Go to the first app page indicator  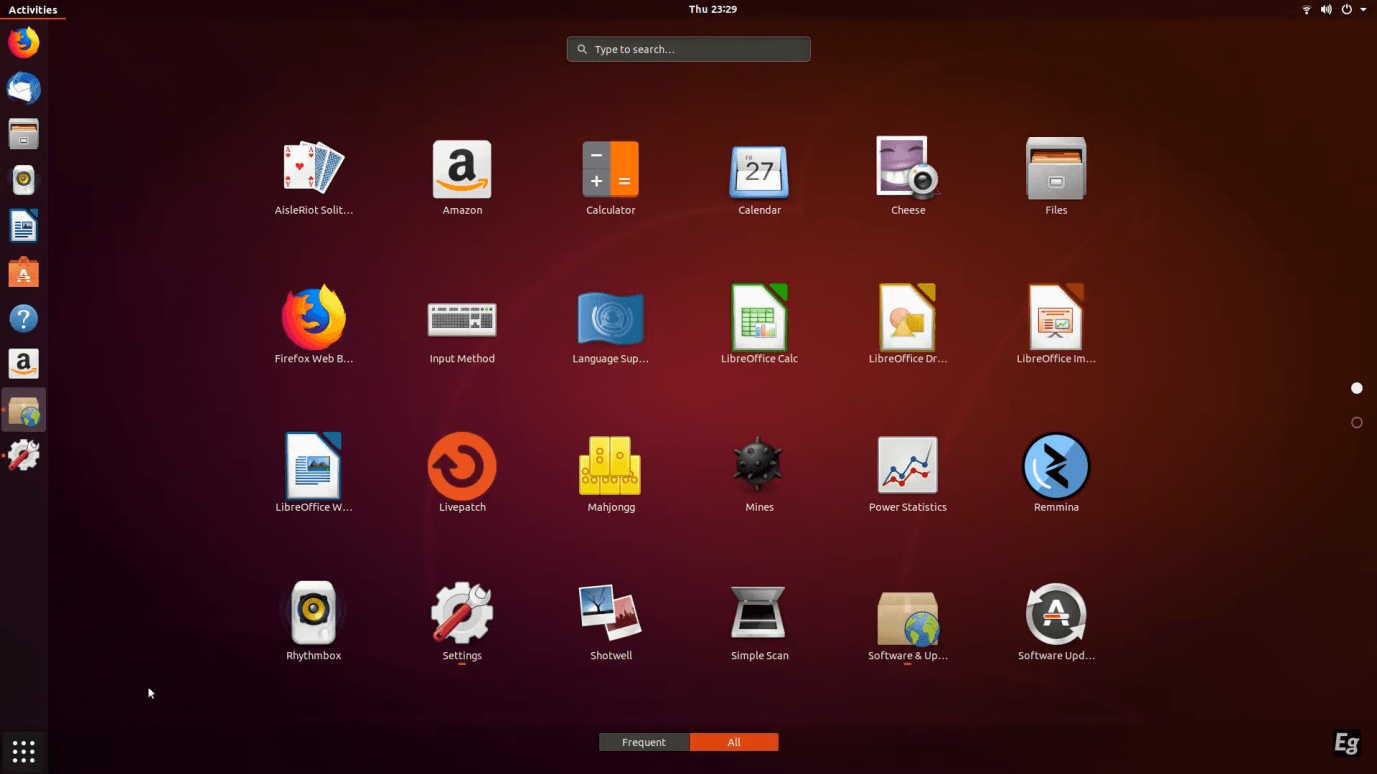pos(1357,388)
